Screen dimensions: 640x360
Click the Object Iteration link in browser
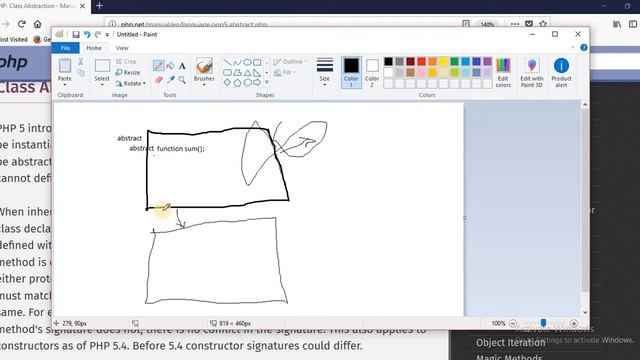pyautogui.click(x=510, y=343)
